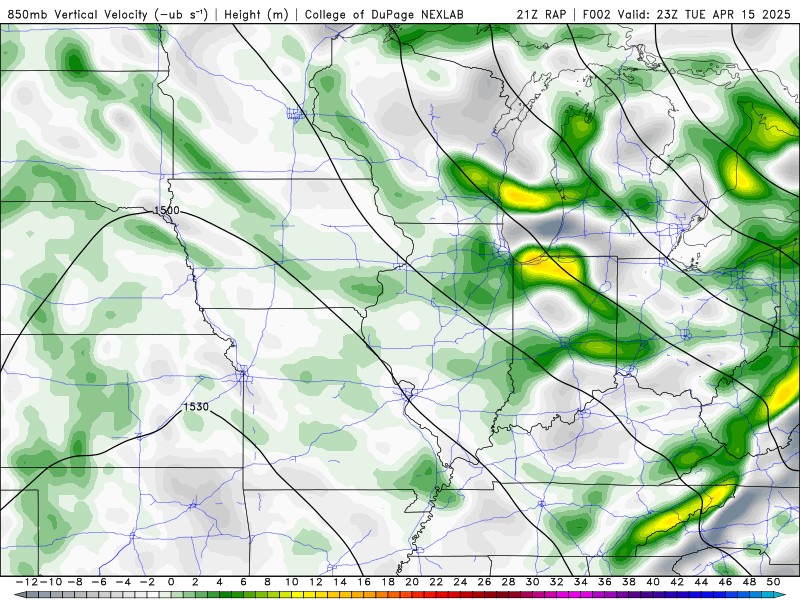
Task: Click the 22 value on the color scale
Action: pos(436,582)
